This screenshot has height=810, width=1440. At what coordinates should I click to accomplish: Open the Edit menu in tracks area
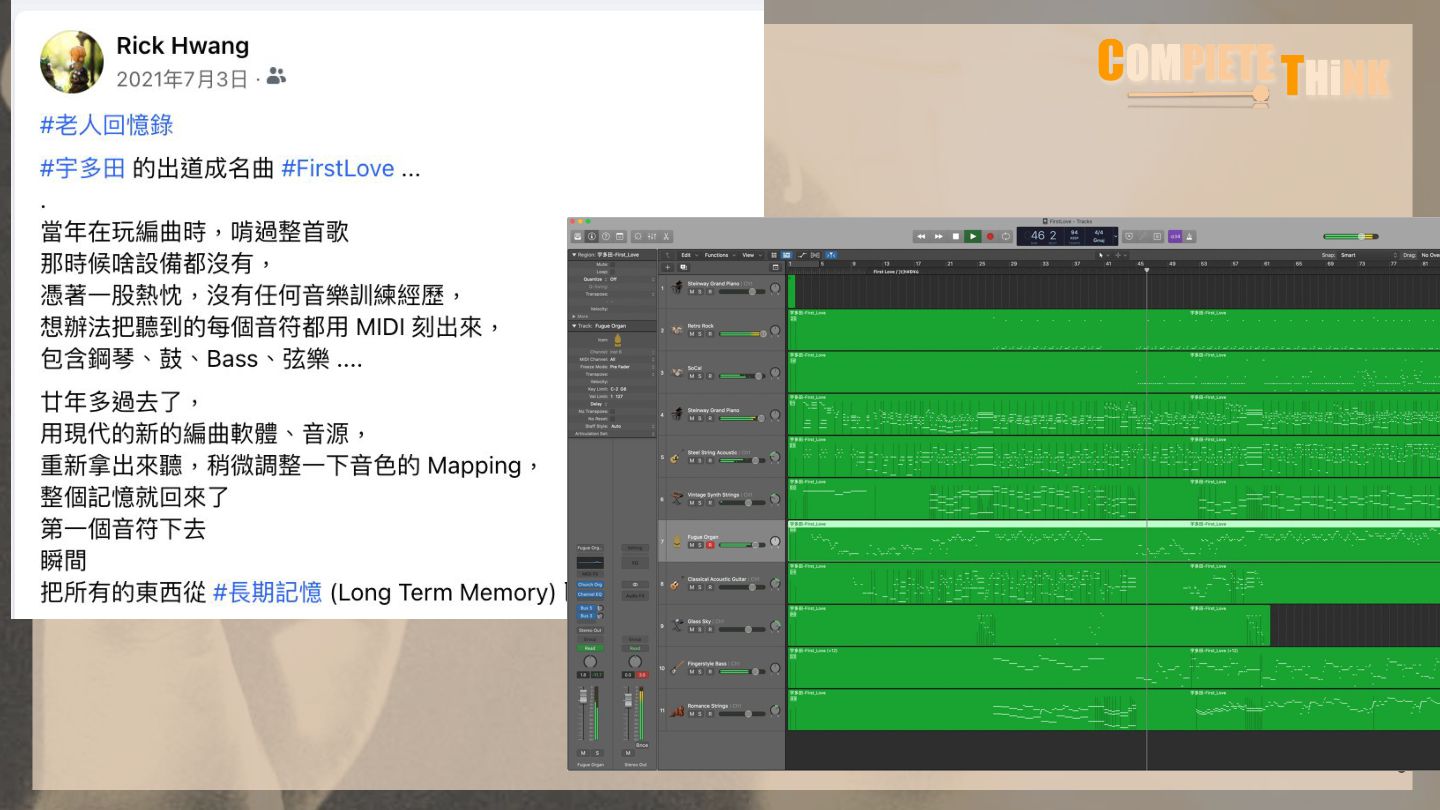click(689, 255)
